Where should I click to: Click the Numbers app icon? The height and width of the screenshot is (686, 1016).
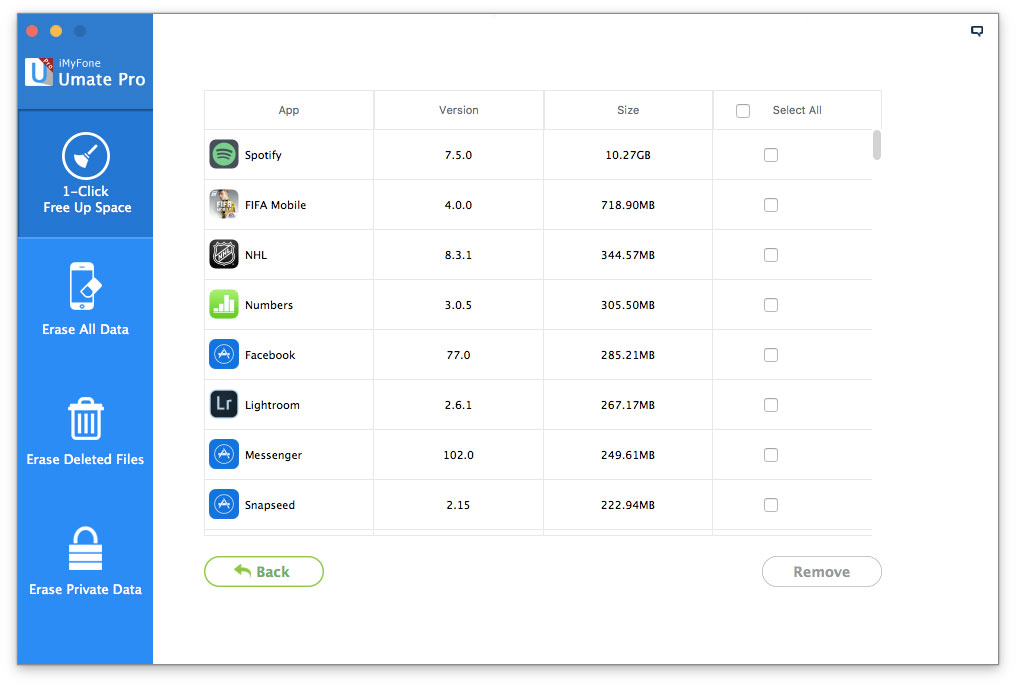pos(223,305)
